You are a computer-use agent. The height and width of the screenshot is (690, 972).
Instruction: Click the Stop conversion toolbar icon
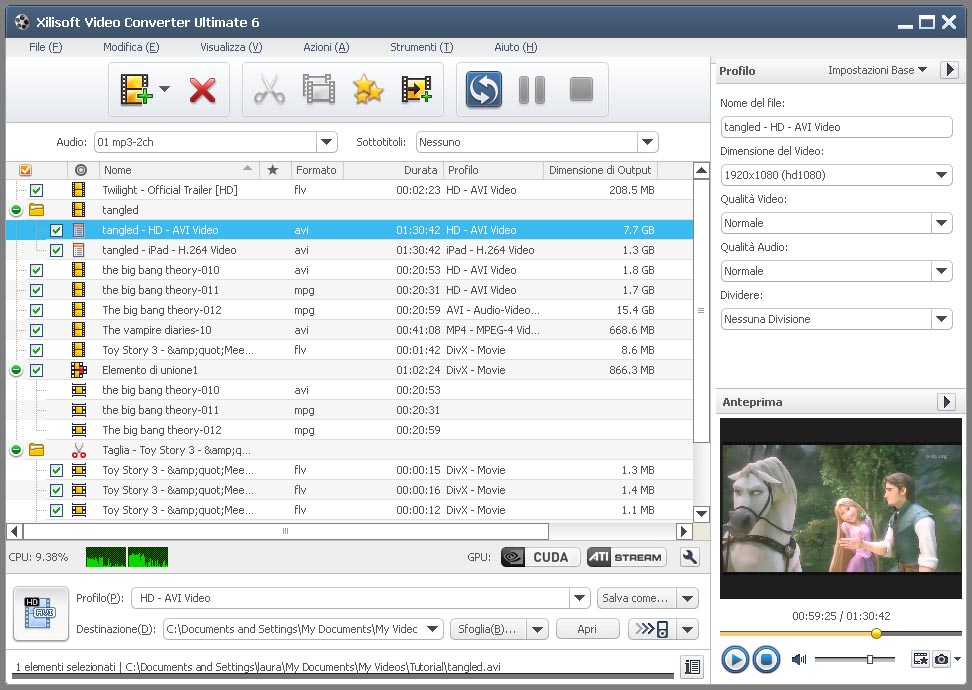(x=581, y=89)
